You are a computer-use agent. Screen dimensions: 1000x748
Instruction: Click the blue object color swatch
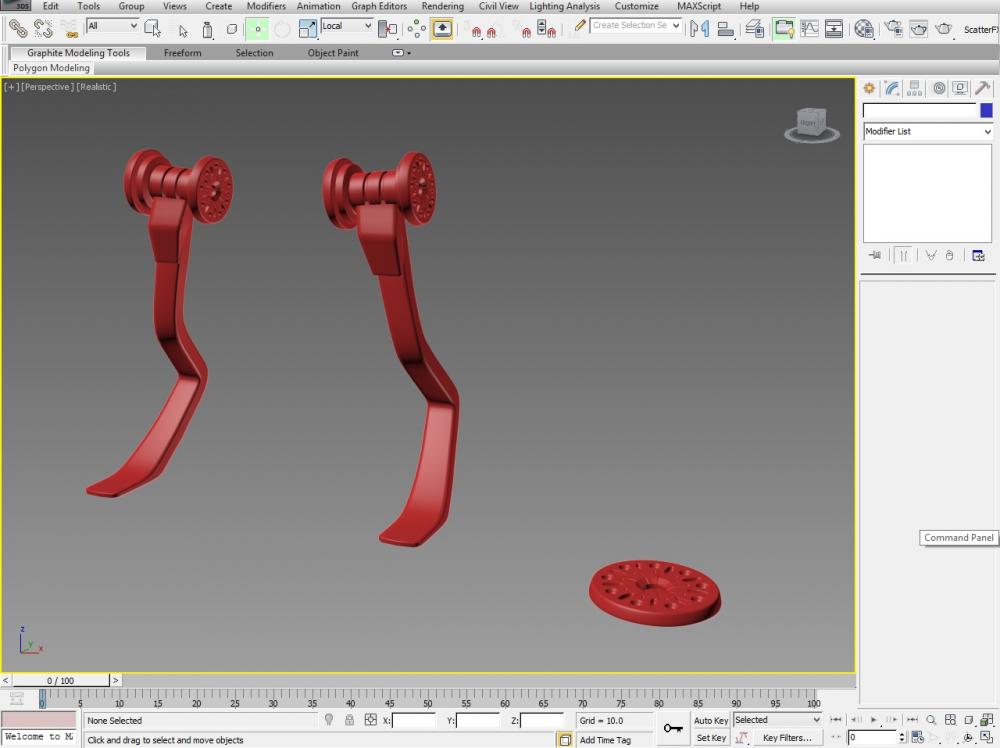[x=986, y=111]
